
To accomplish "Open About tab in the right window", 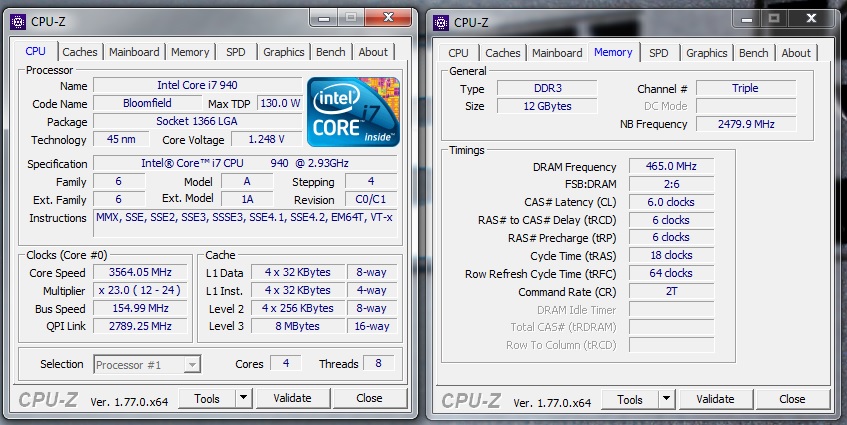I will pyautogui.click(x=796, y=53).
